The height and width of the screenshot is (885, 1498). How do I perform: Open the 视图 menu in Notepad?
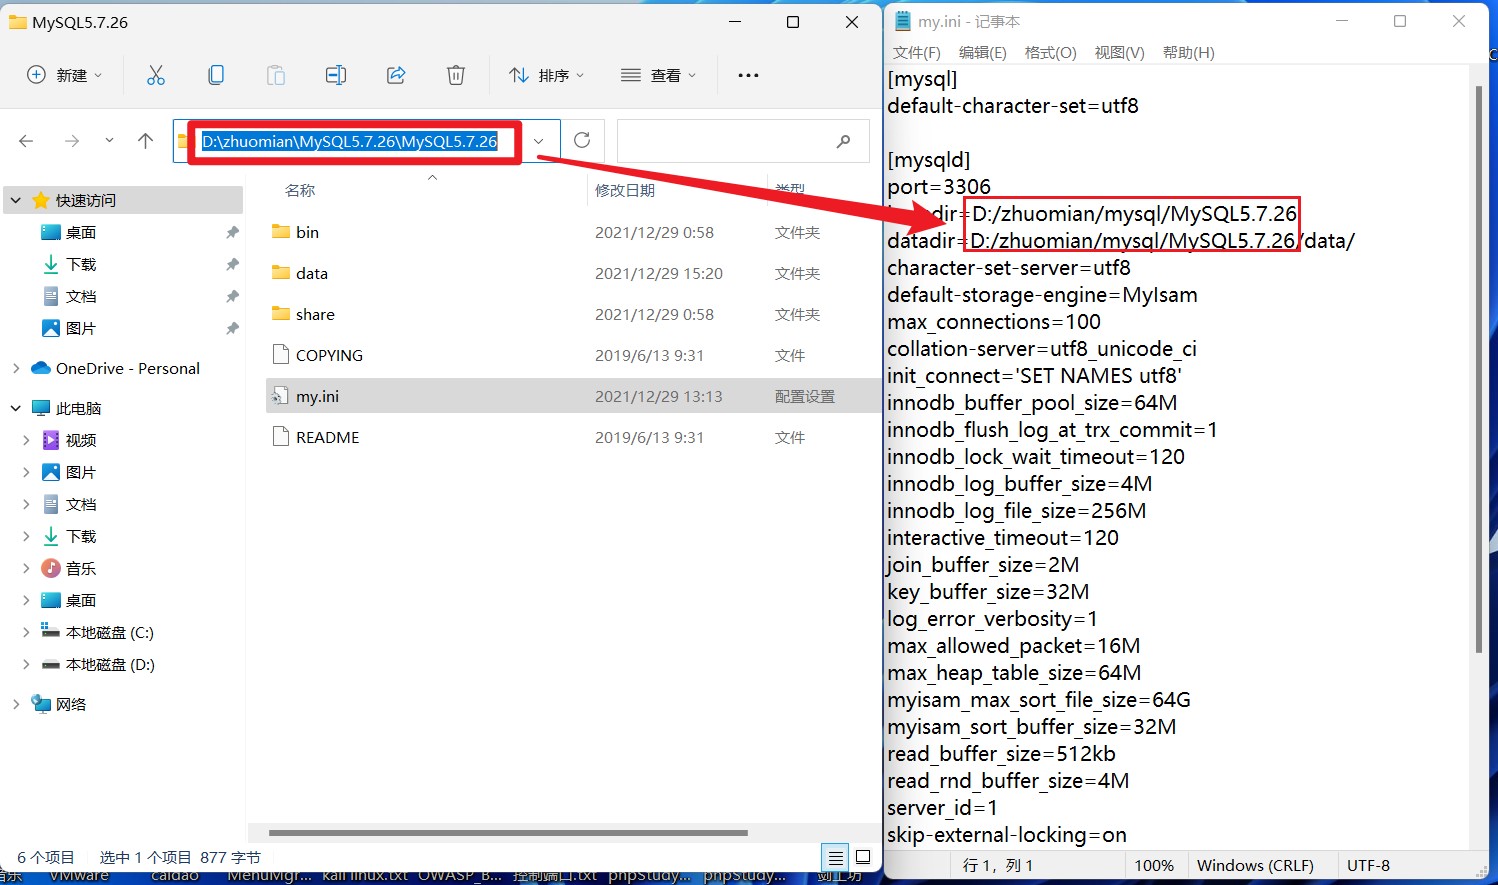[1119, 52]
